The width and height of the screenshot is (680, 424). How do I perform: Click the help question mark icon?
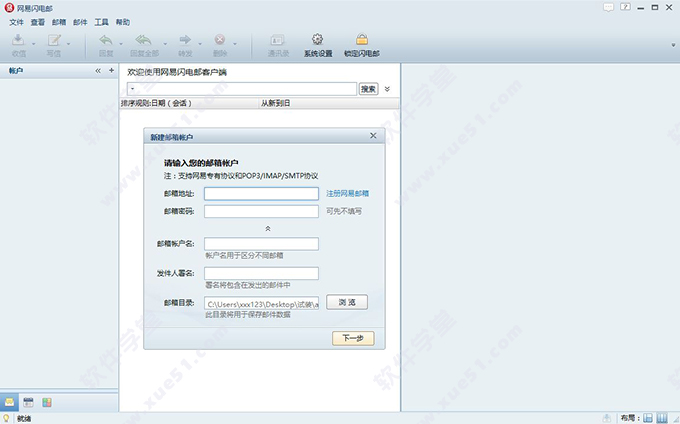point(625,7)
